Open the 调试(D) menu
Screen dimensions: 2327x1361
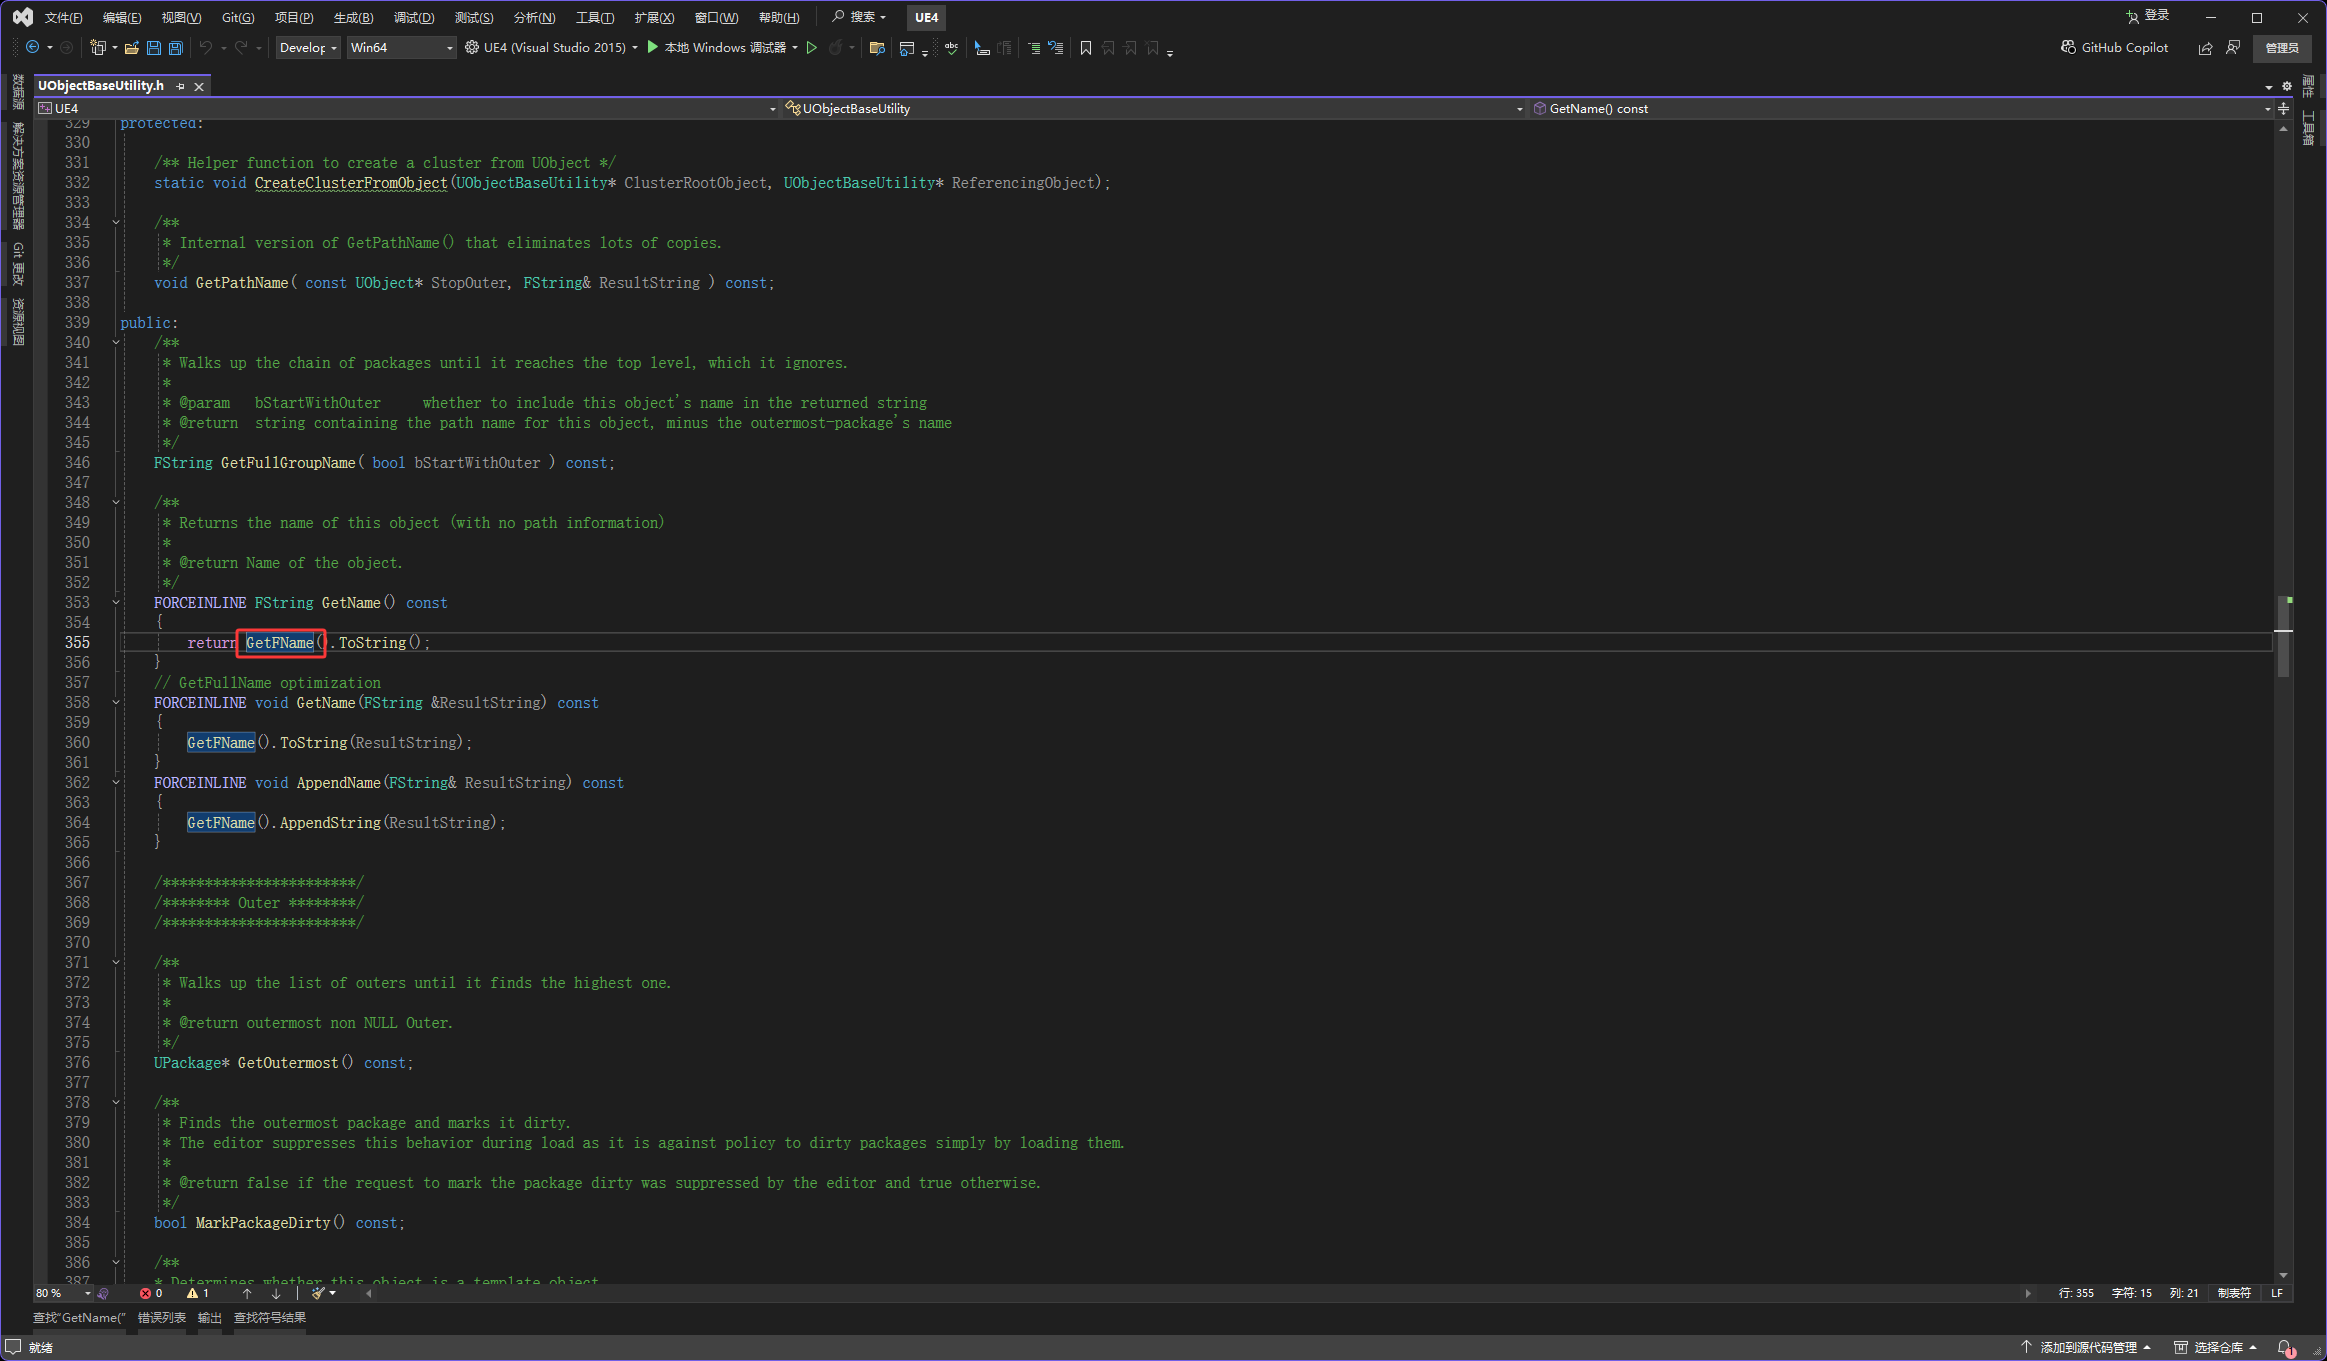[413, 18]
